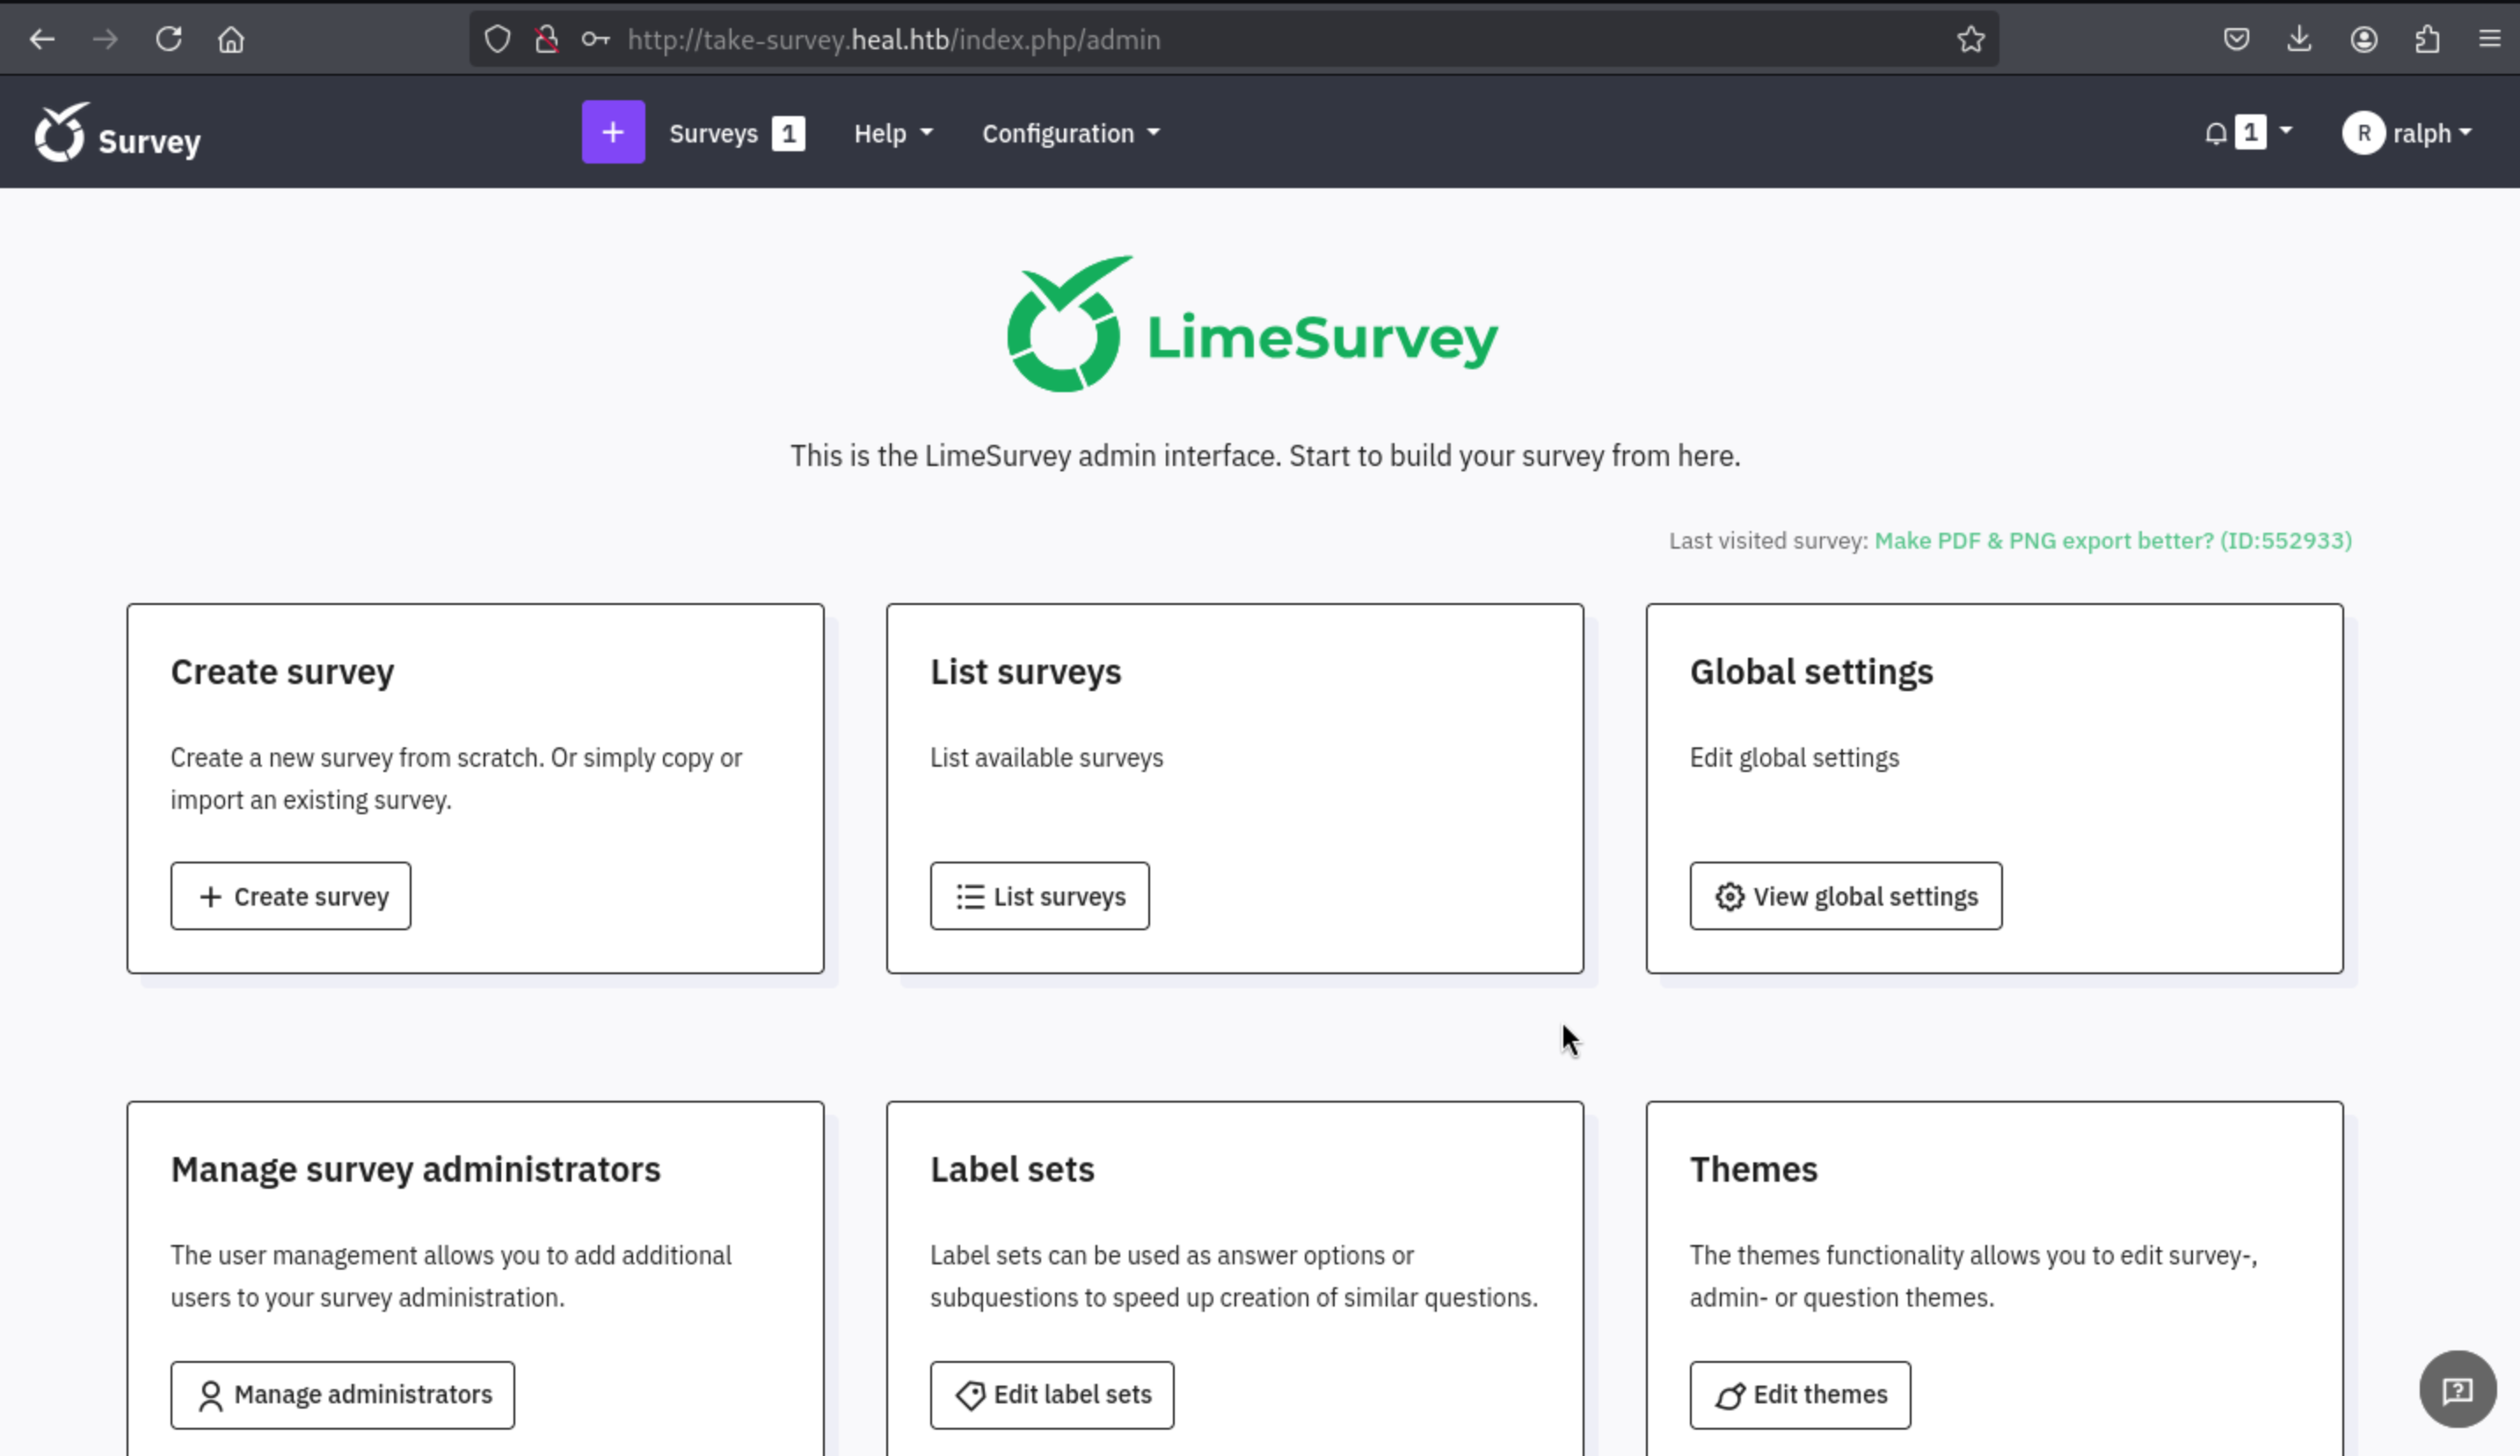Image resolution: width=2520 pixels, height=1456 pixels.
Task: Click the browser home icon
Action: pyautogui.click(x=231, y=40)
